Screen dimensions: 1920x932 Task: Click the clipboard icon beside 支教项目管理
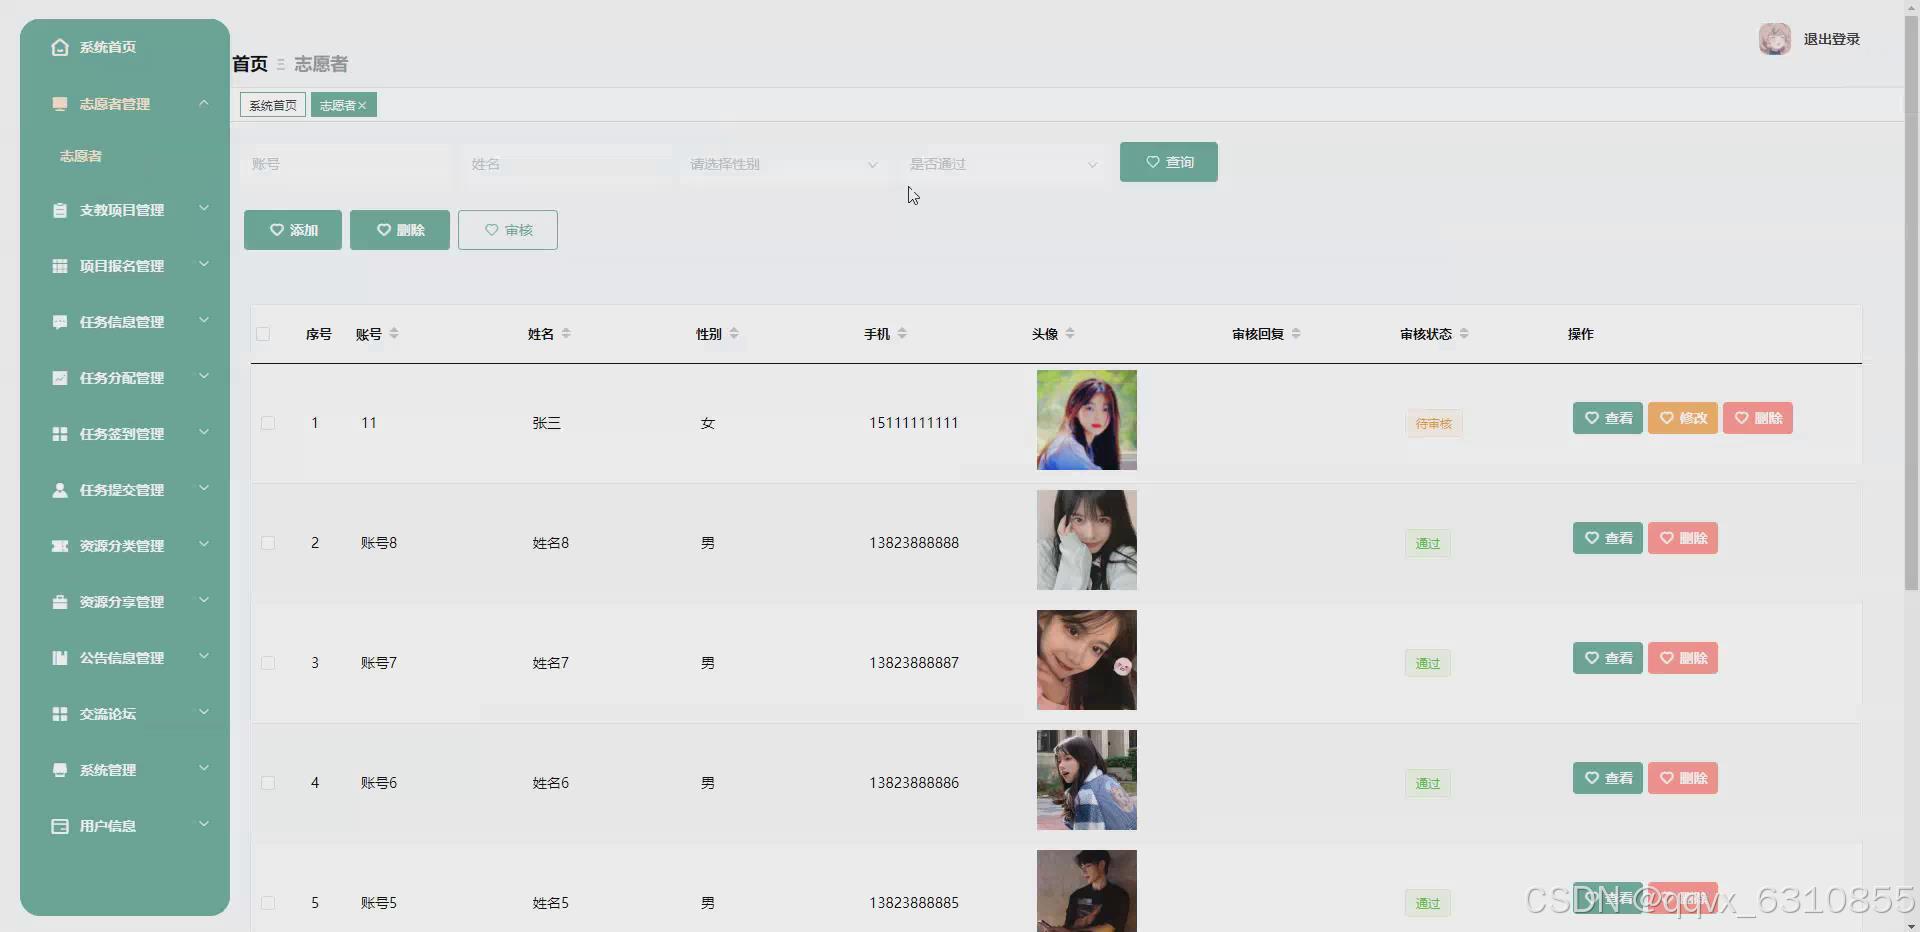click(60, 210)
